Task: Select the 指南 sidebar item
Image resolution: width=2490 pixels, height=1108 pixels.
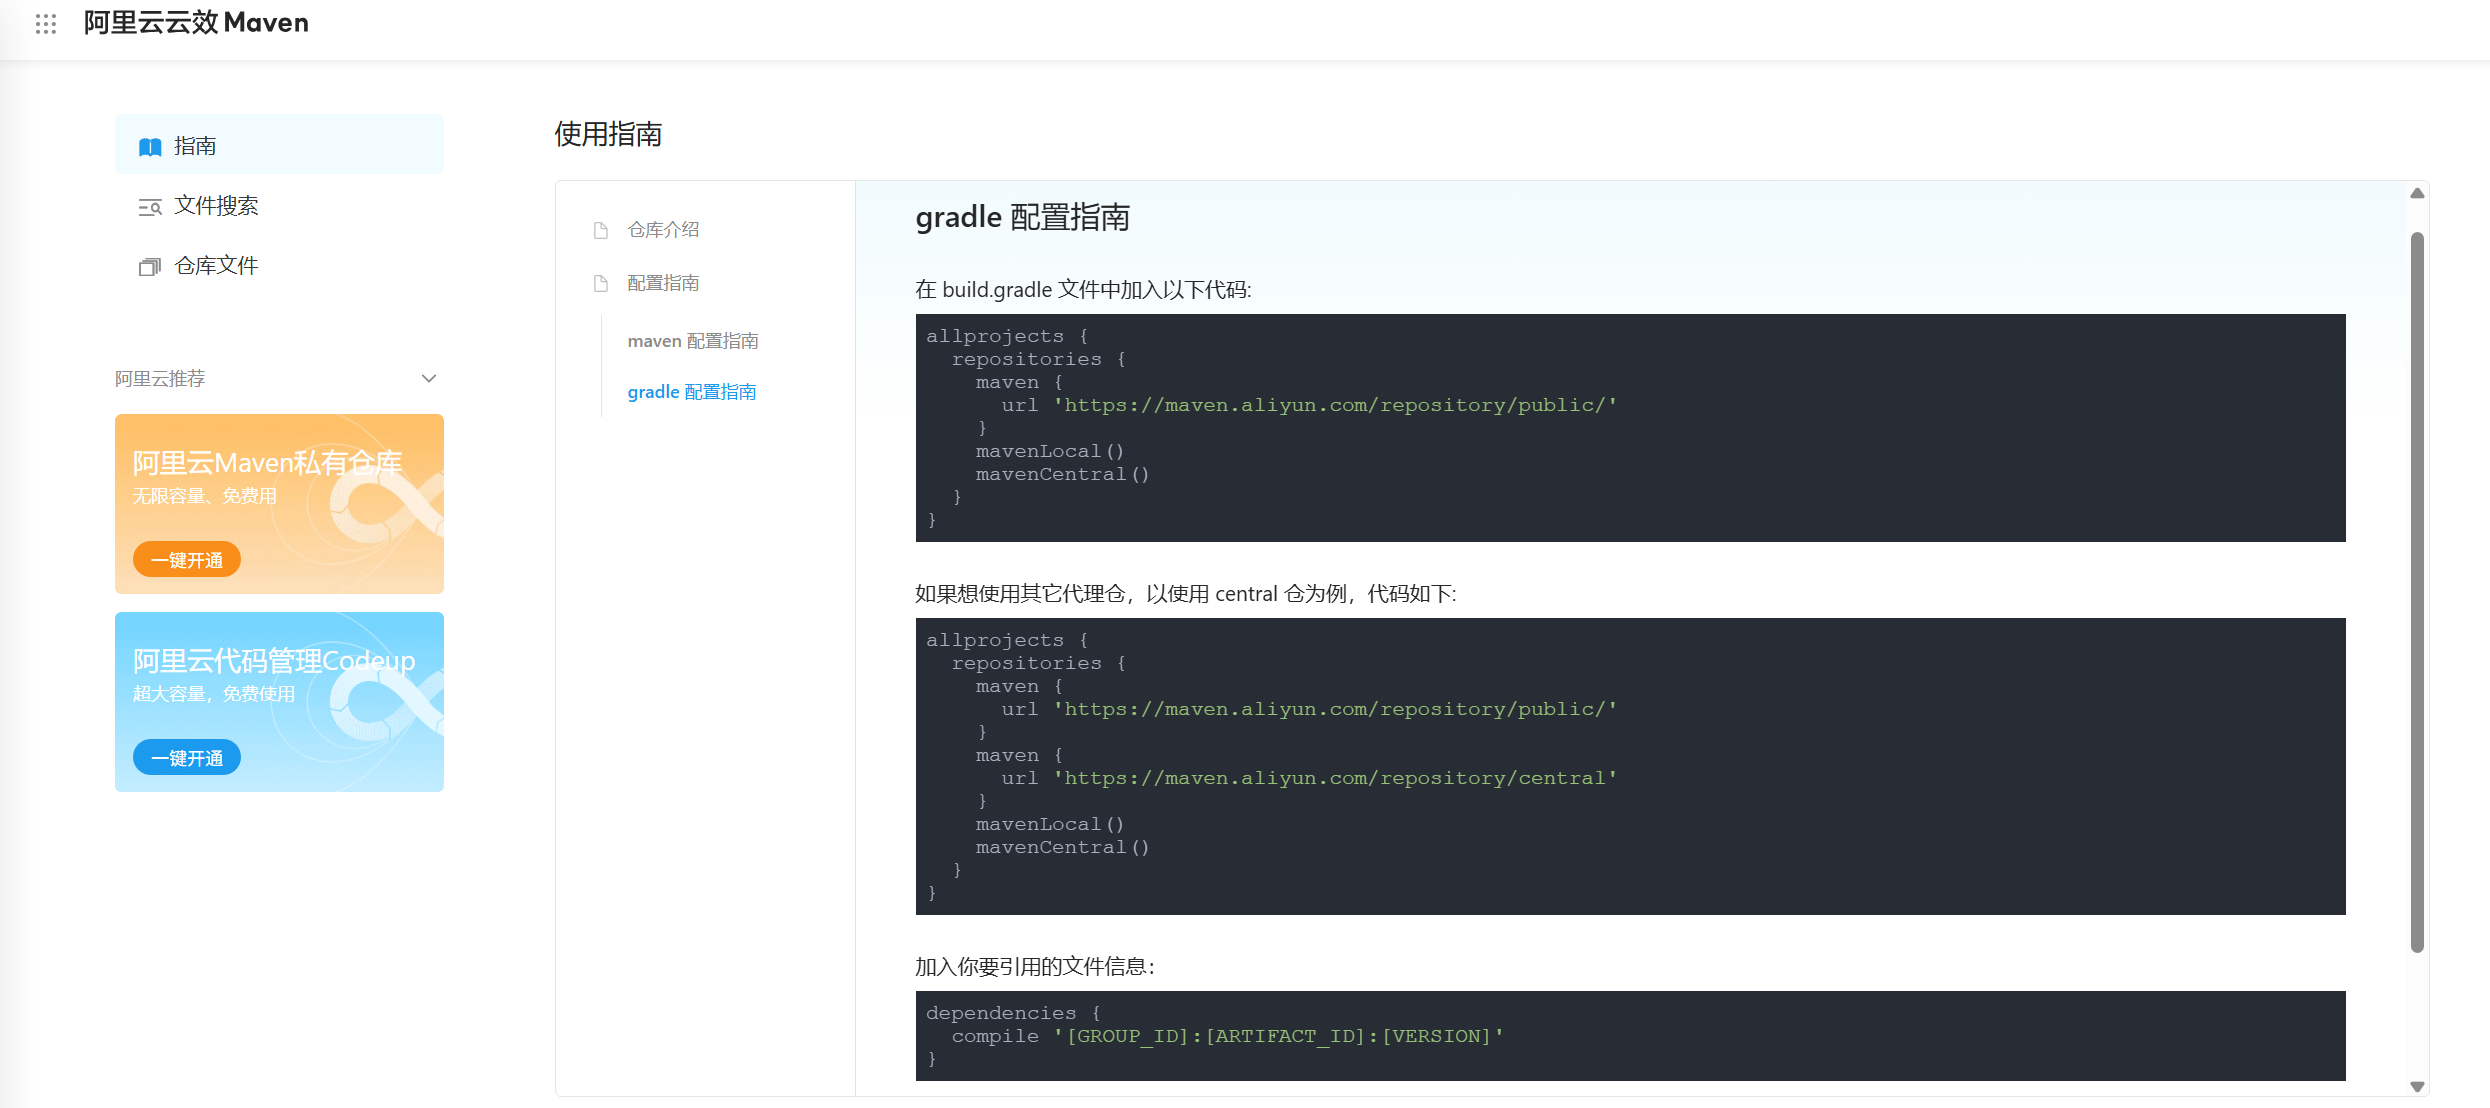Action: click(x=279, y=145)
